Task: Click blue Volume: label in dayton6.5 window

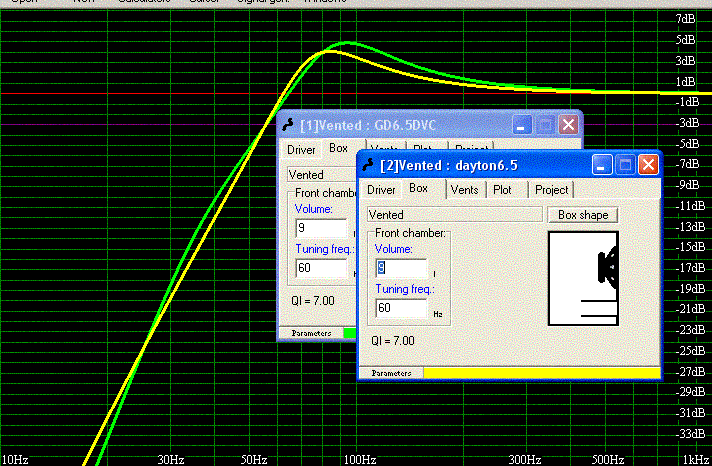Action: click(x=393, y=249)
